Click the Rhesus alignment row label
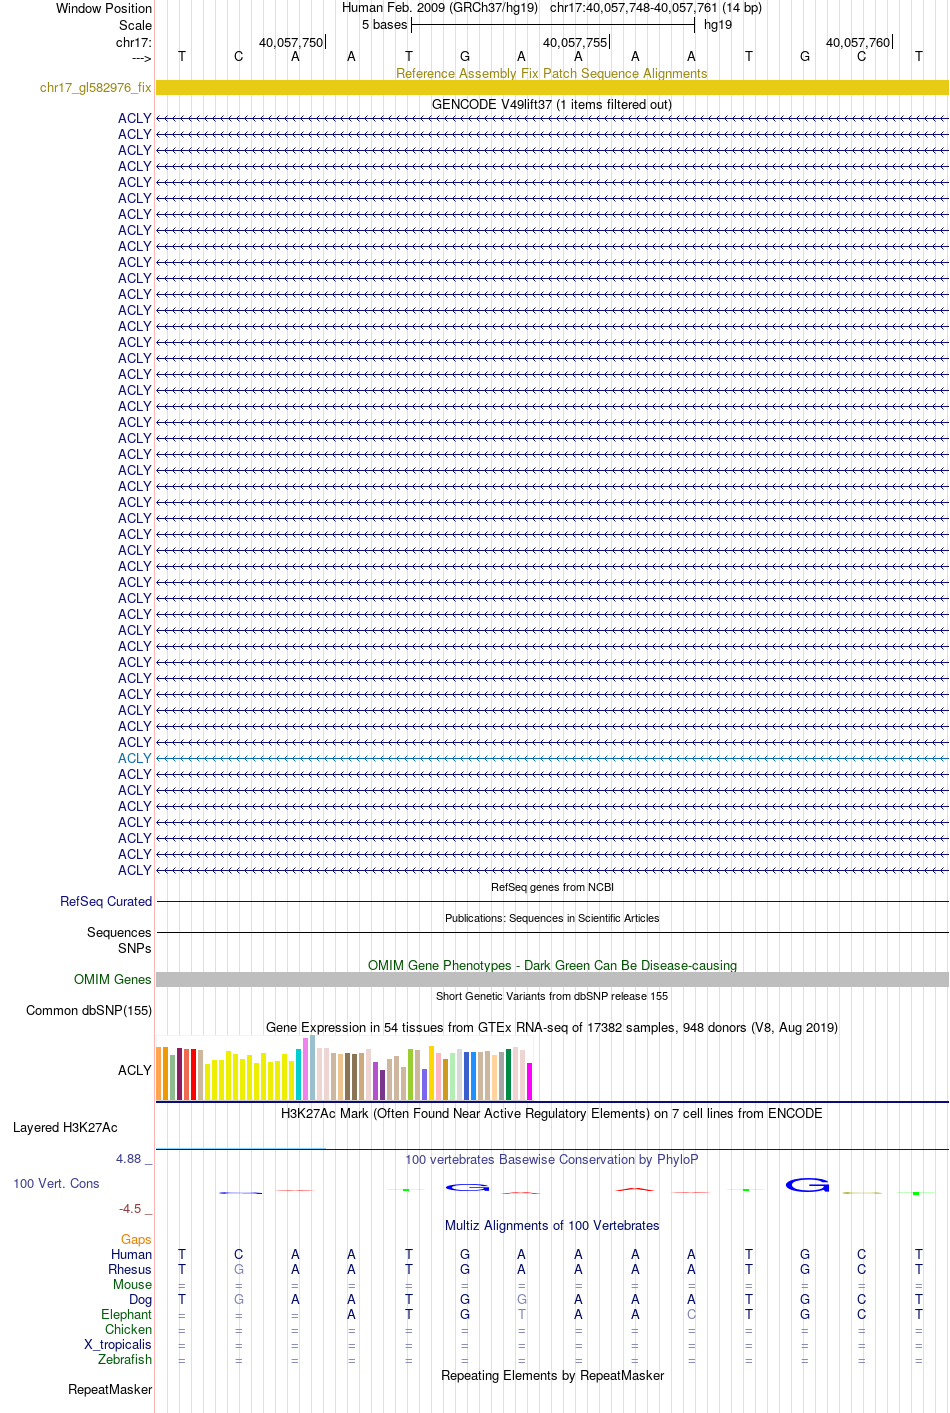The image size is (950, 1413). (130, 1269)
